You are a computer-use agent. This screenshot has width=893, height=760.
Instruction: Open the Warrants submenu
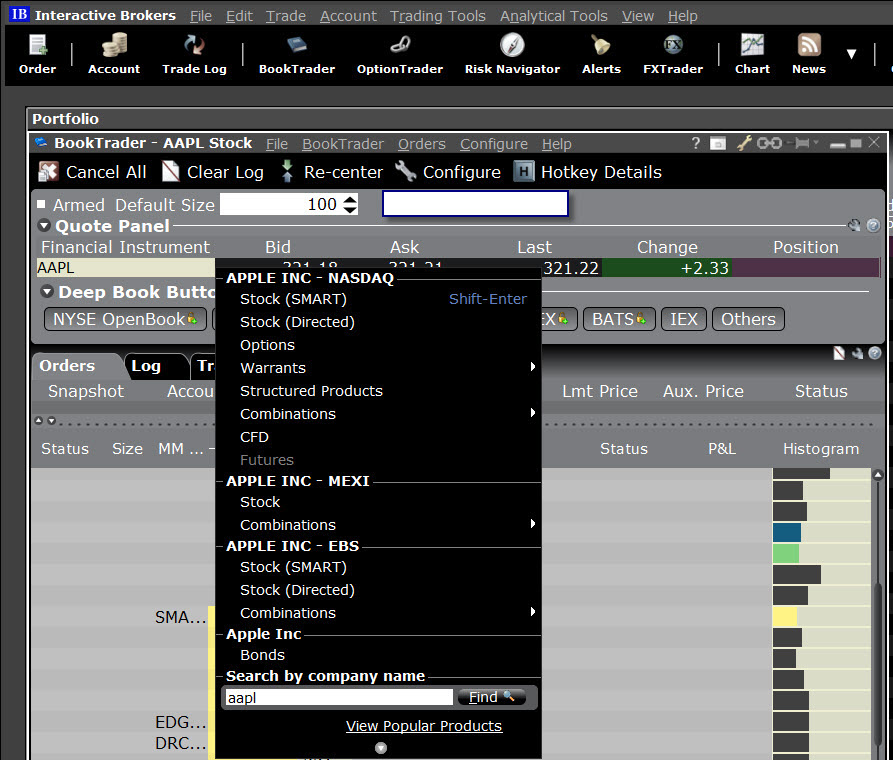pos(378,367)
